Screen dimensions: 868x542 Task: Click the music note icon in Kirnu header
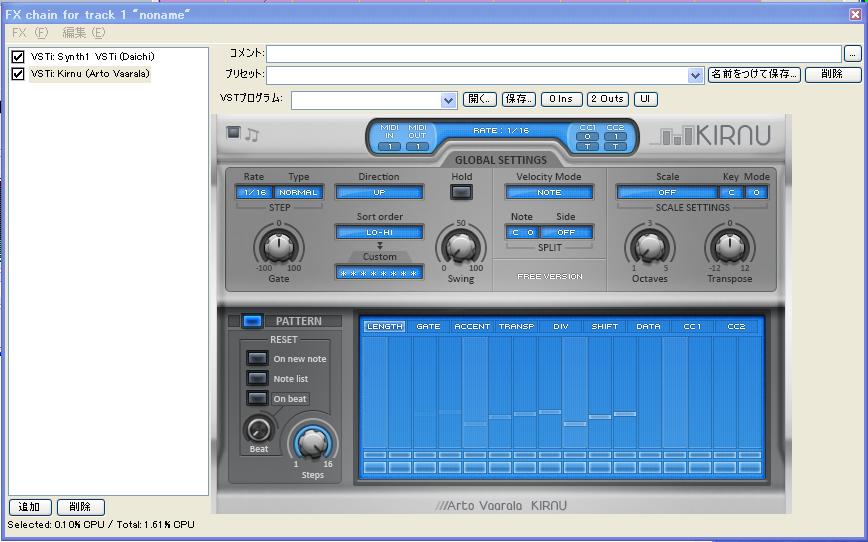coord(252,135)
